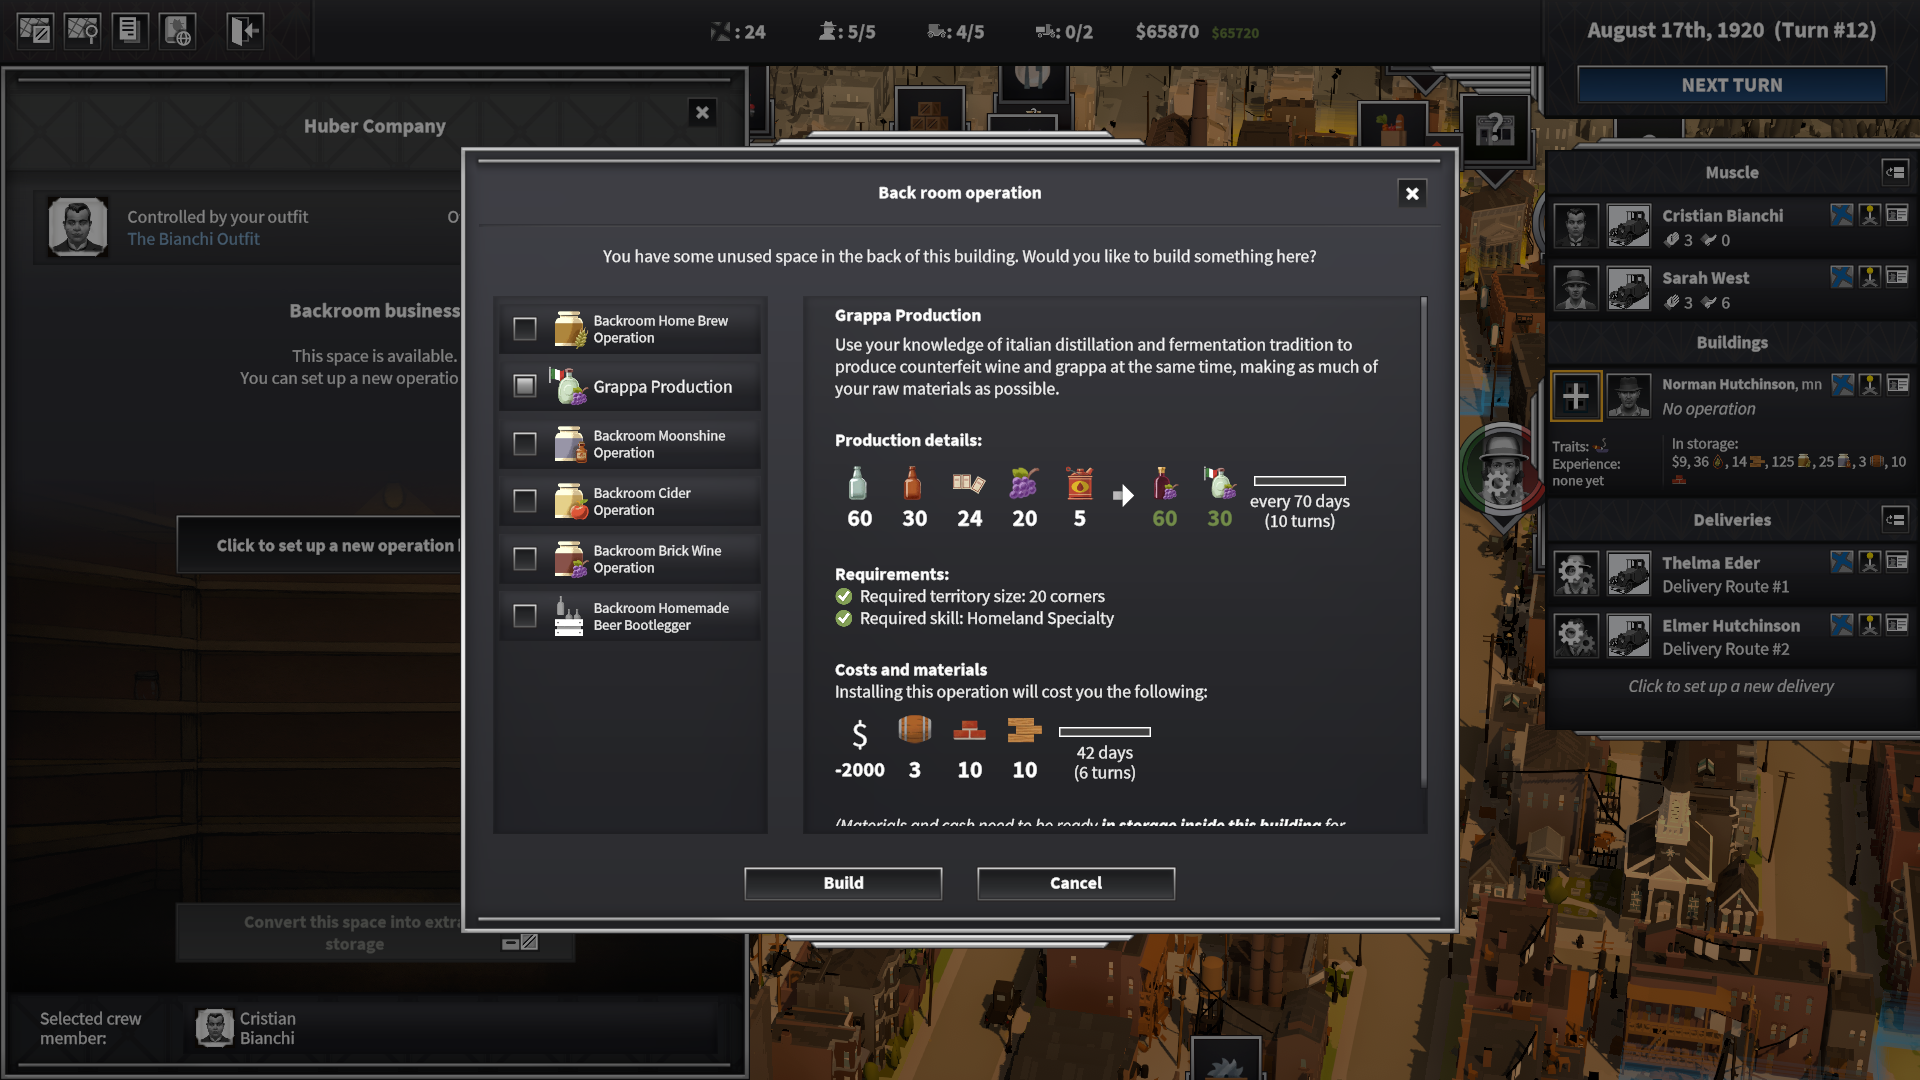Click the Grappa Production operation icon

(x=567, y=386)
